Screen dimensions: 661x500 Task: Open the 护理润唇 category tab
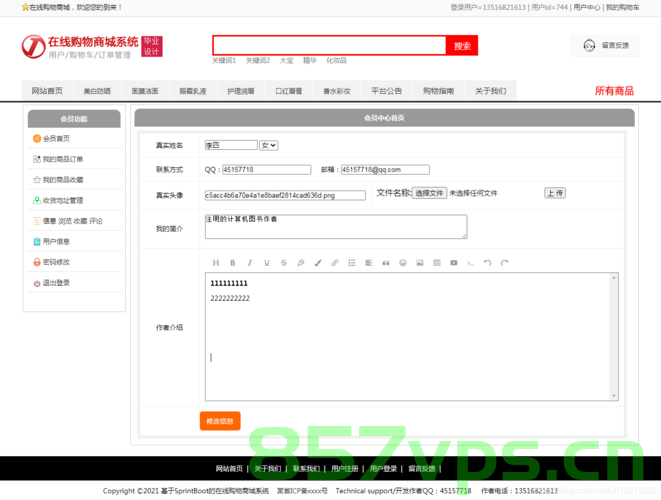click(x=241, y=91)
